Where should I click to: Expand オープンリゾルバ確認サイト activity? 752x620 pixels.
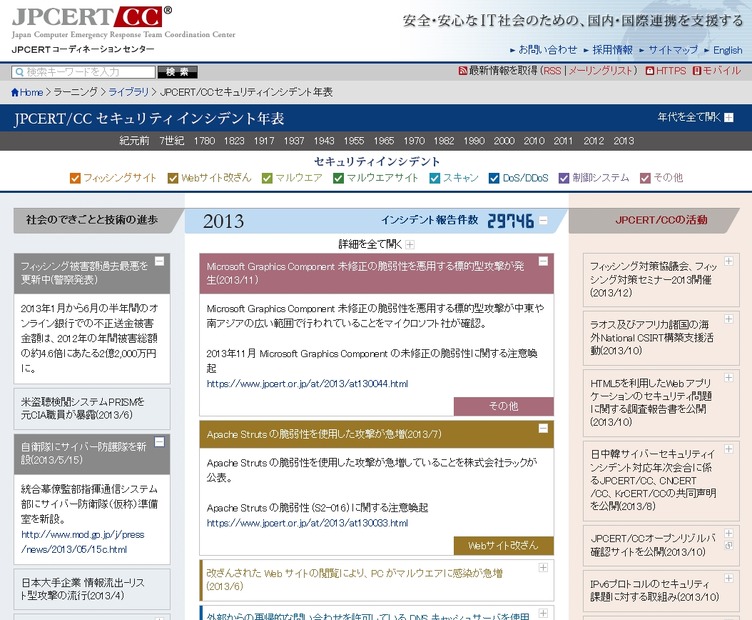click(x=728, y=533)
